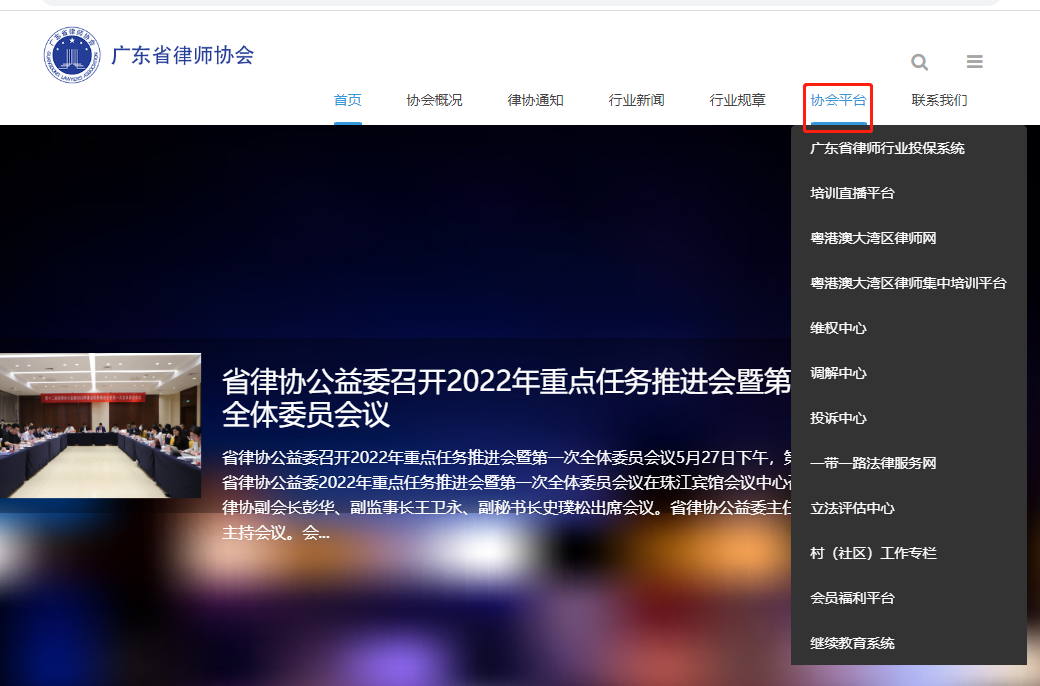
Task: Click the 广东省律师协会 site title text
Action: click(182, 55)
